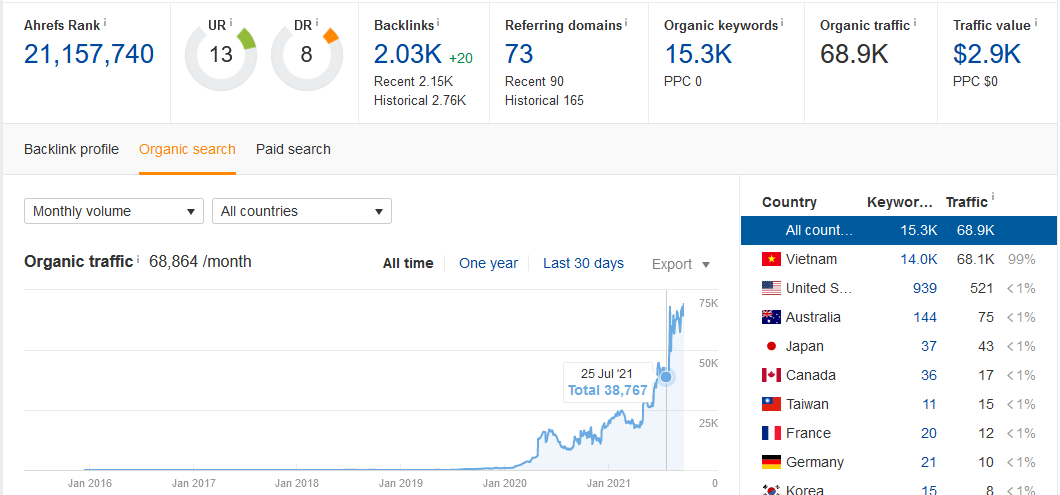Screen dimensions: 1060x495
Task: Select the All countries table row
Action: click(x=898, y=230)
